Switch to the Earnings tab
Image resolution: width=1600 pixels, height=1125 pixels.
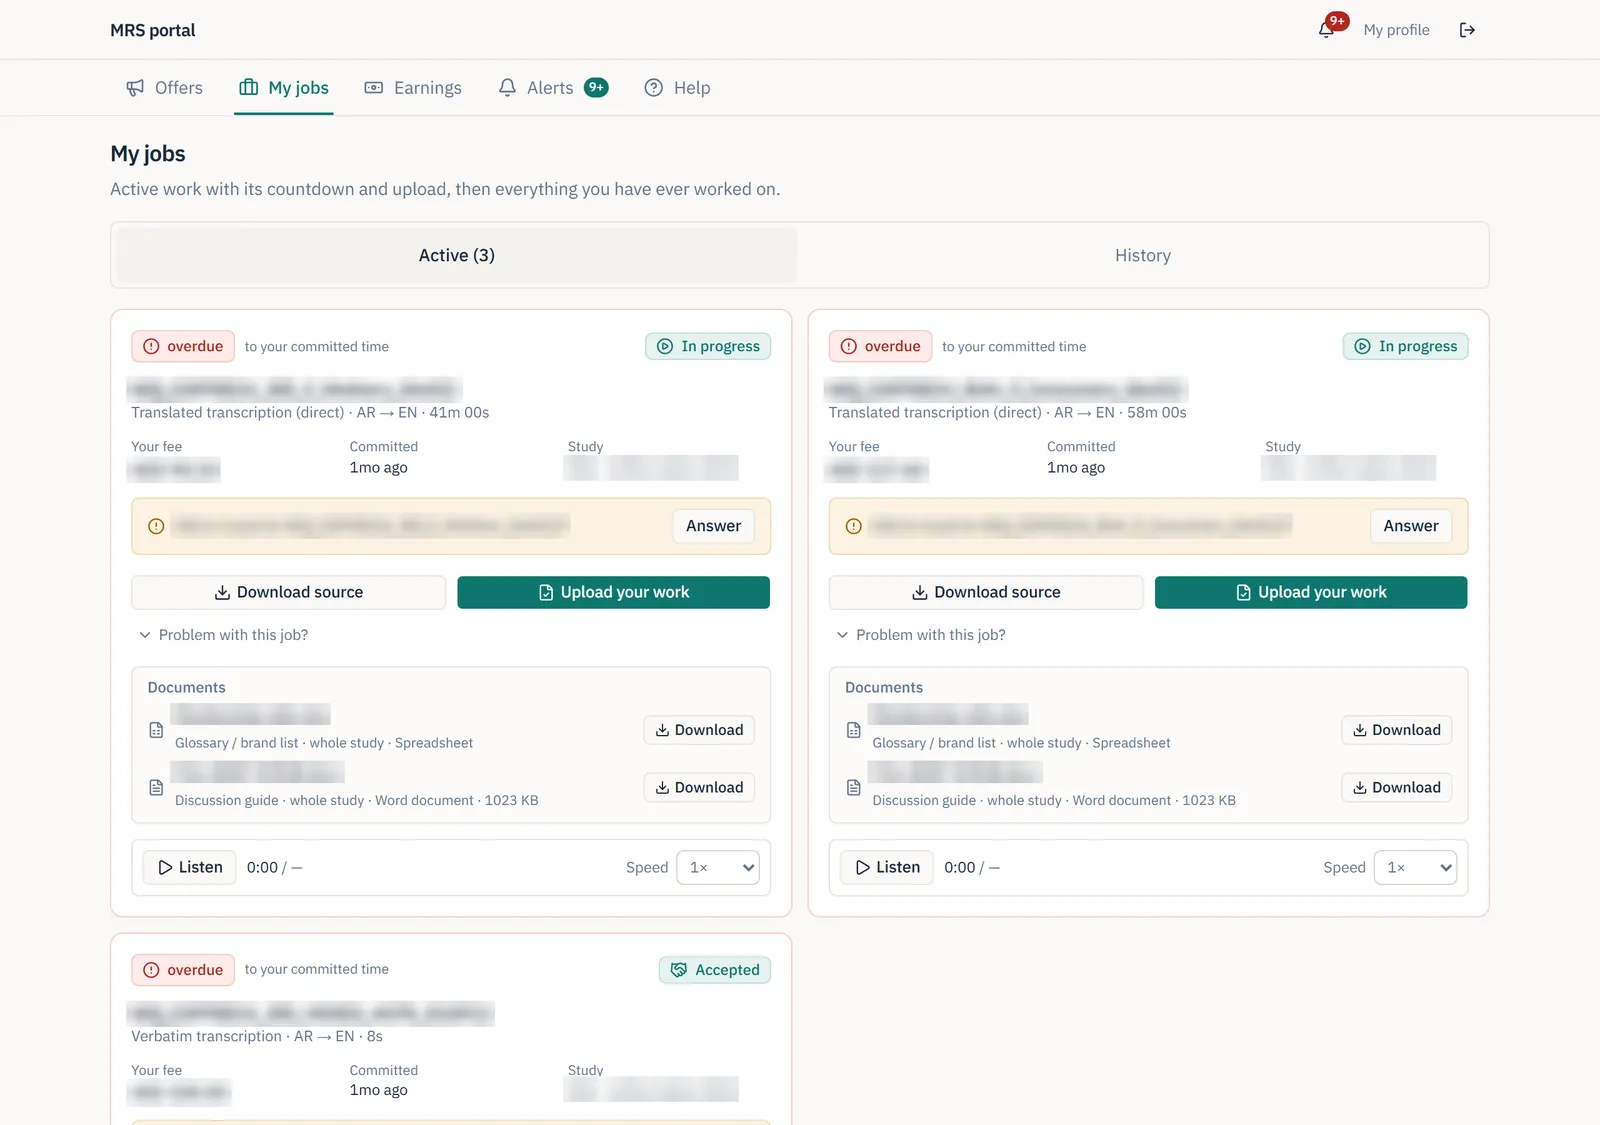(413, 88)
